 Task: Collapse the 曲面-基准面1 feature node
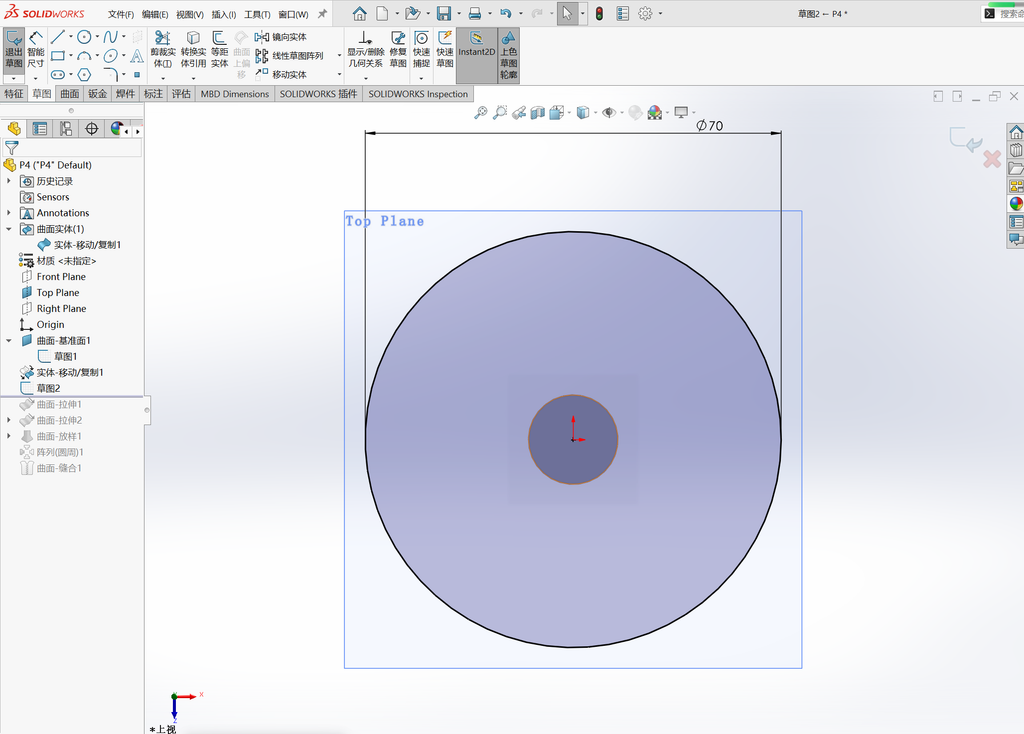point(8,340)
